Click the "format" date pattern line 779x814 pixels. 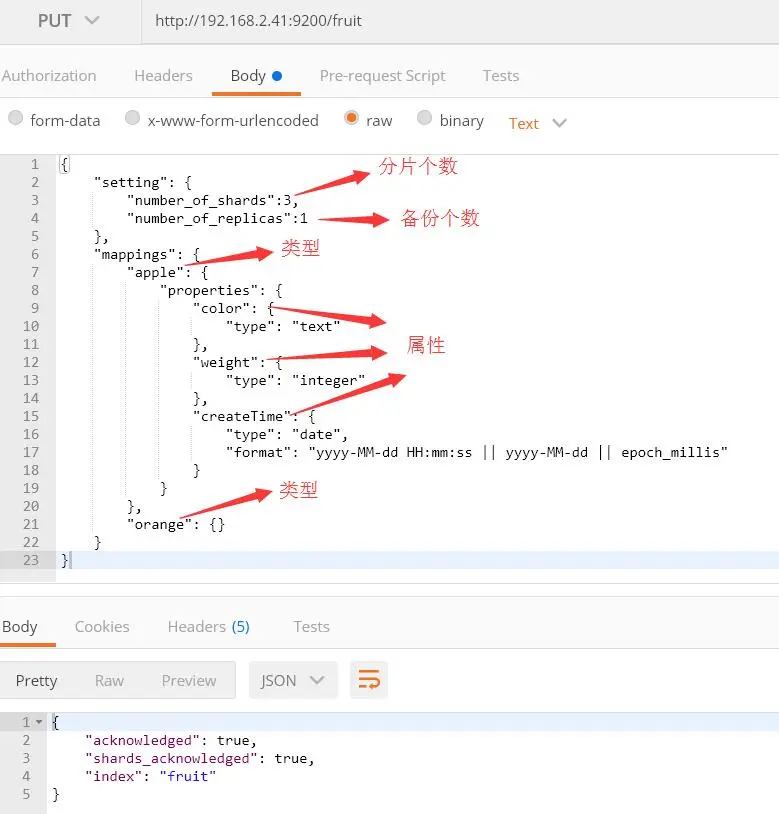(476, 453)
